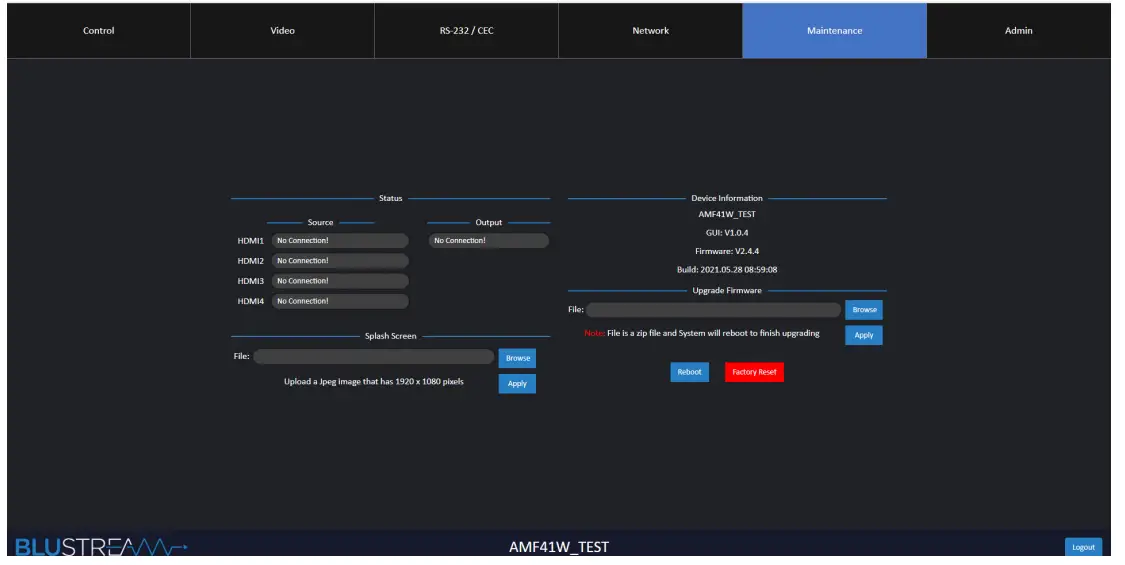Viewport: 1125px width, 565px height.
Task: Click the HDMI2 source status field
Action: (x=340, y=261)
